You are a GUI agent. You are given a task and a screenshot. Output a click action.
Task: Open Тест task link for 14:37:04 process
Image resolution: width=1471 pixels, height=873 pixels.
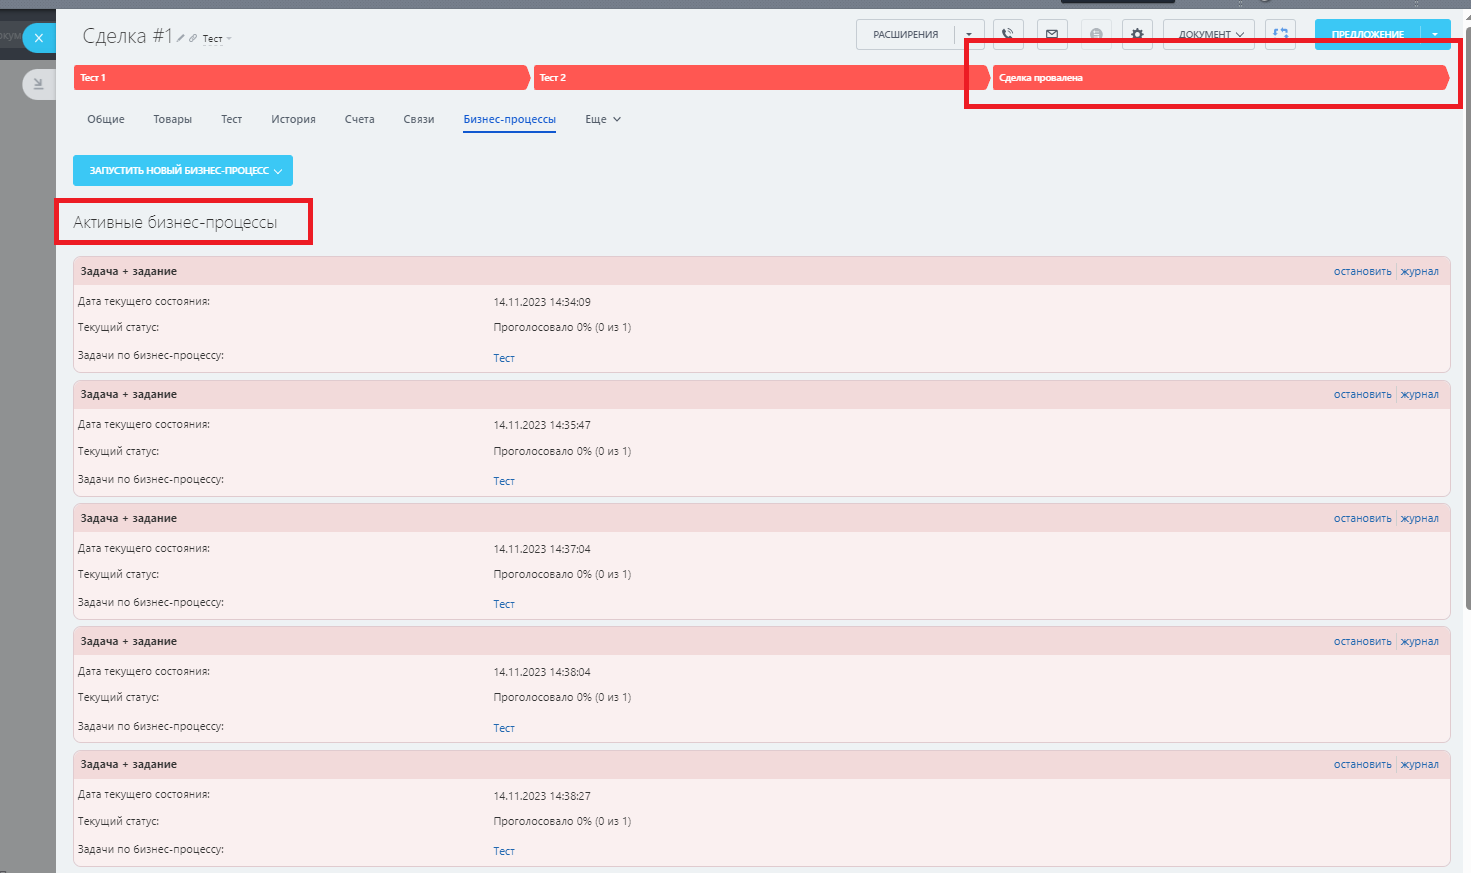click(x=504, y=604)
